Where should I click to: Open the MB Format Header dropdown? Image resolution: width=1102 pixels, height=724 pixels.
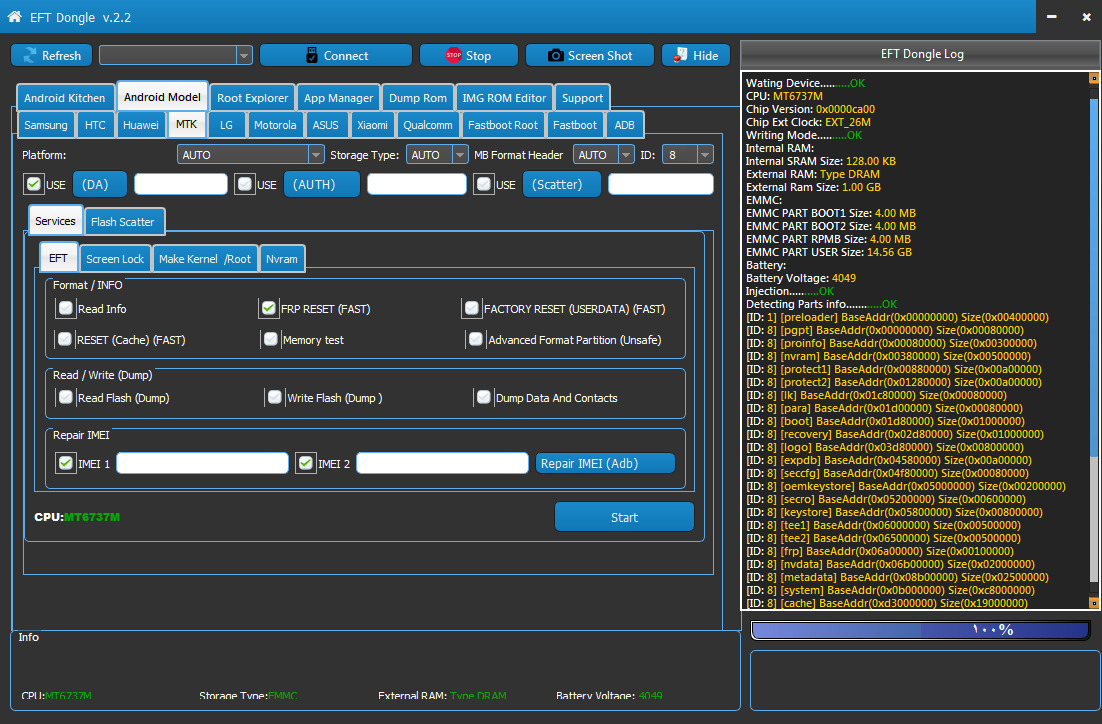[625, 154]
